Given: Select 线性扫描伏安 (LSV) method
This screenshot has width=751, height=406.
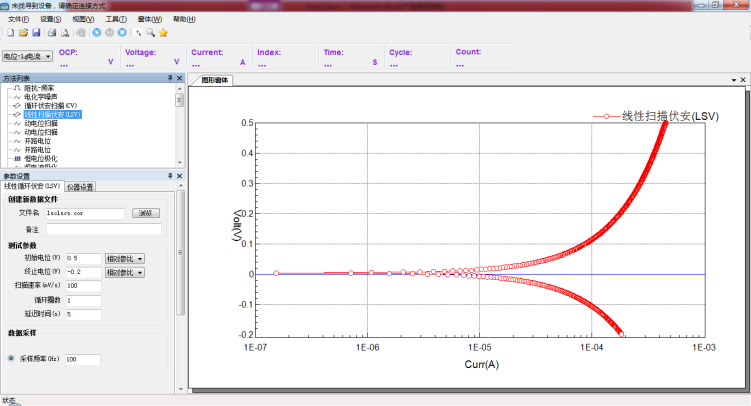Looking at the screenshot, I should 53,114.
